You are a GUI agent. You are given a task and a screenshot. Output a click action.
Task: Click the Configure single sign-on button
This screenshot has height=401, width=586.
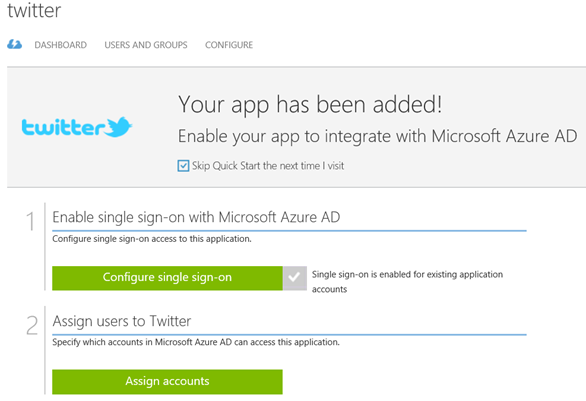coord(167,278)
